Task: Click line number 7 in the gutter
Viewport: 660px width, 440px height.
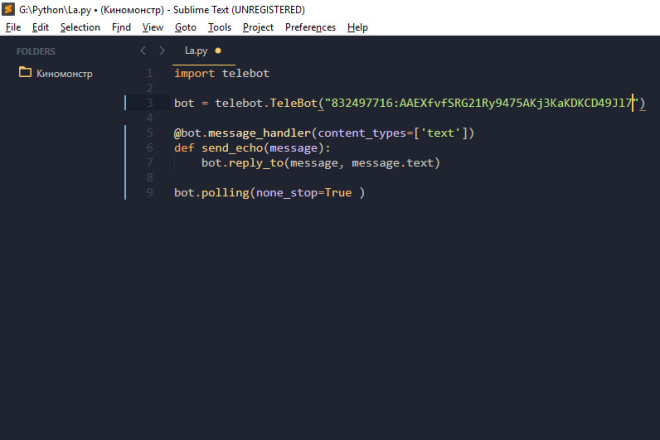Action: click(149, 163)
